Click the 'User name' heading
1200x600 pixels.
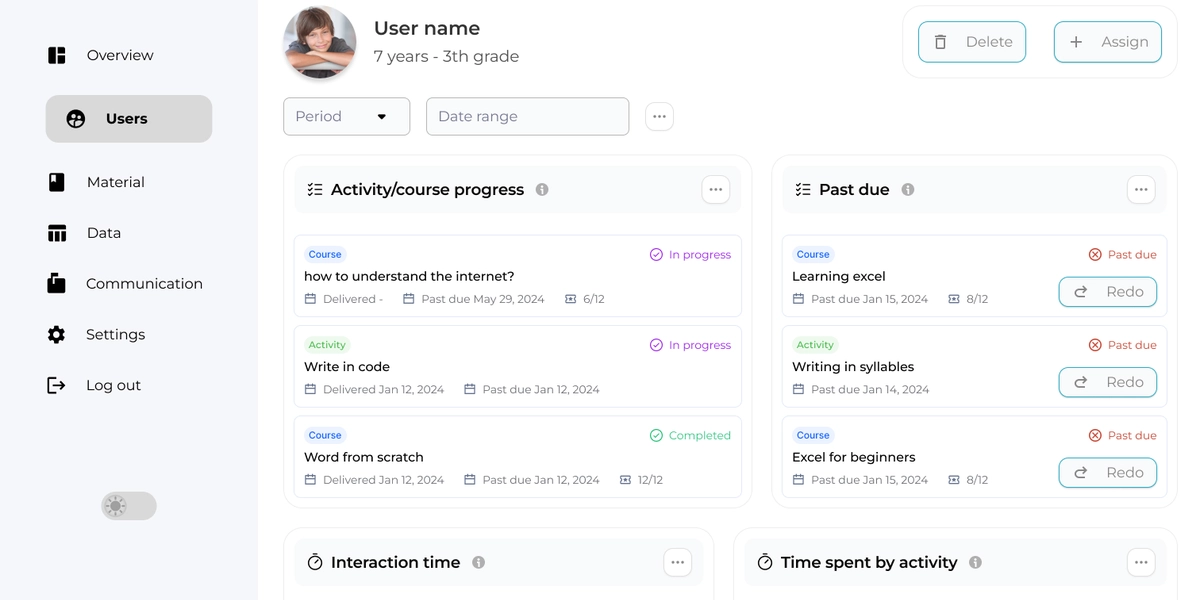[427, 28]
